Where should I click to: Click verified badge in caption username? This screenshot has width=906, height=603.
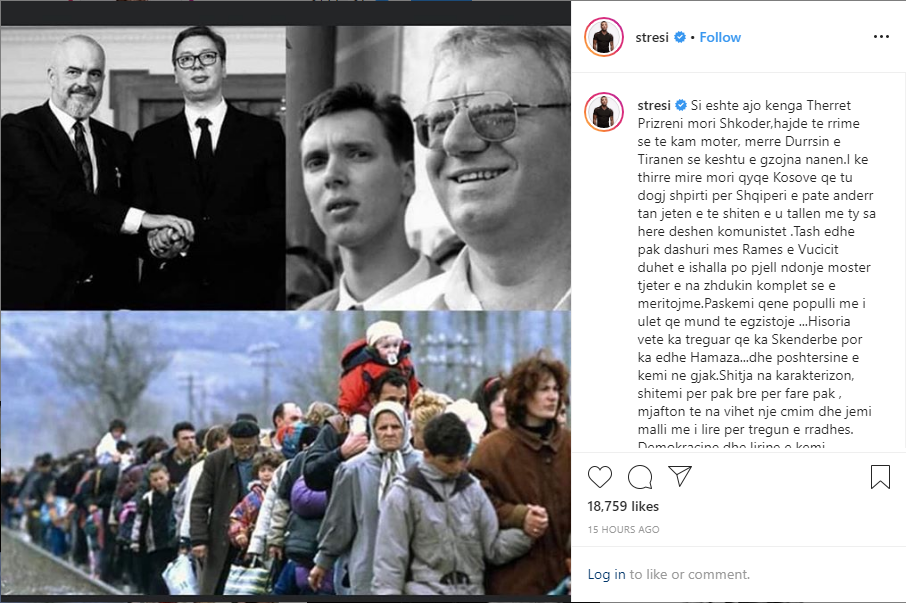681,105
